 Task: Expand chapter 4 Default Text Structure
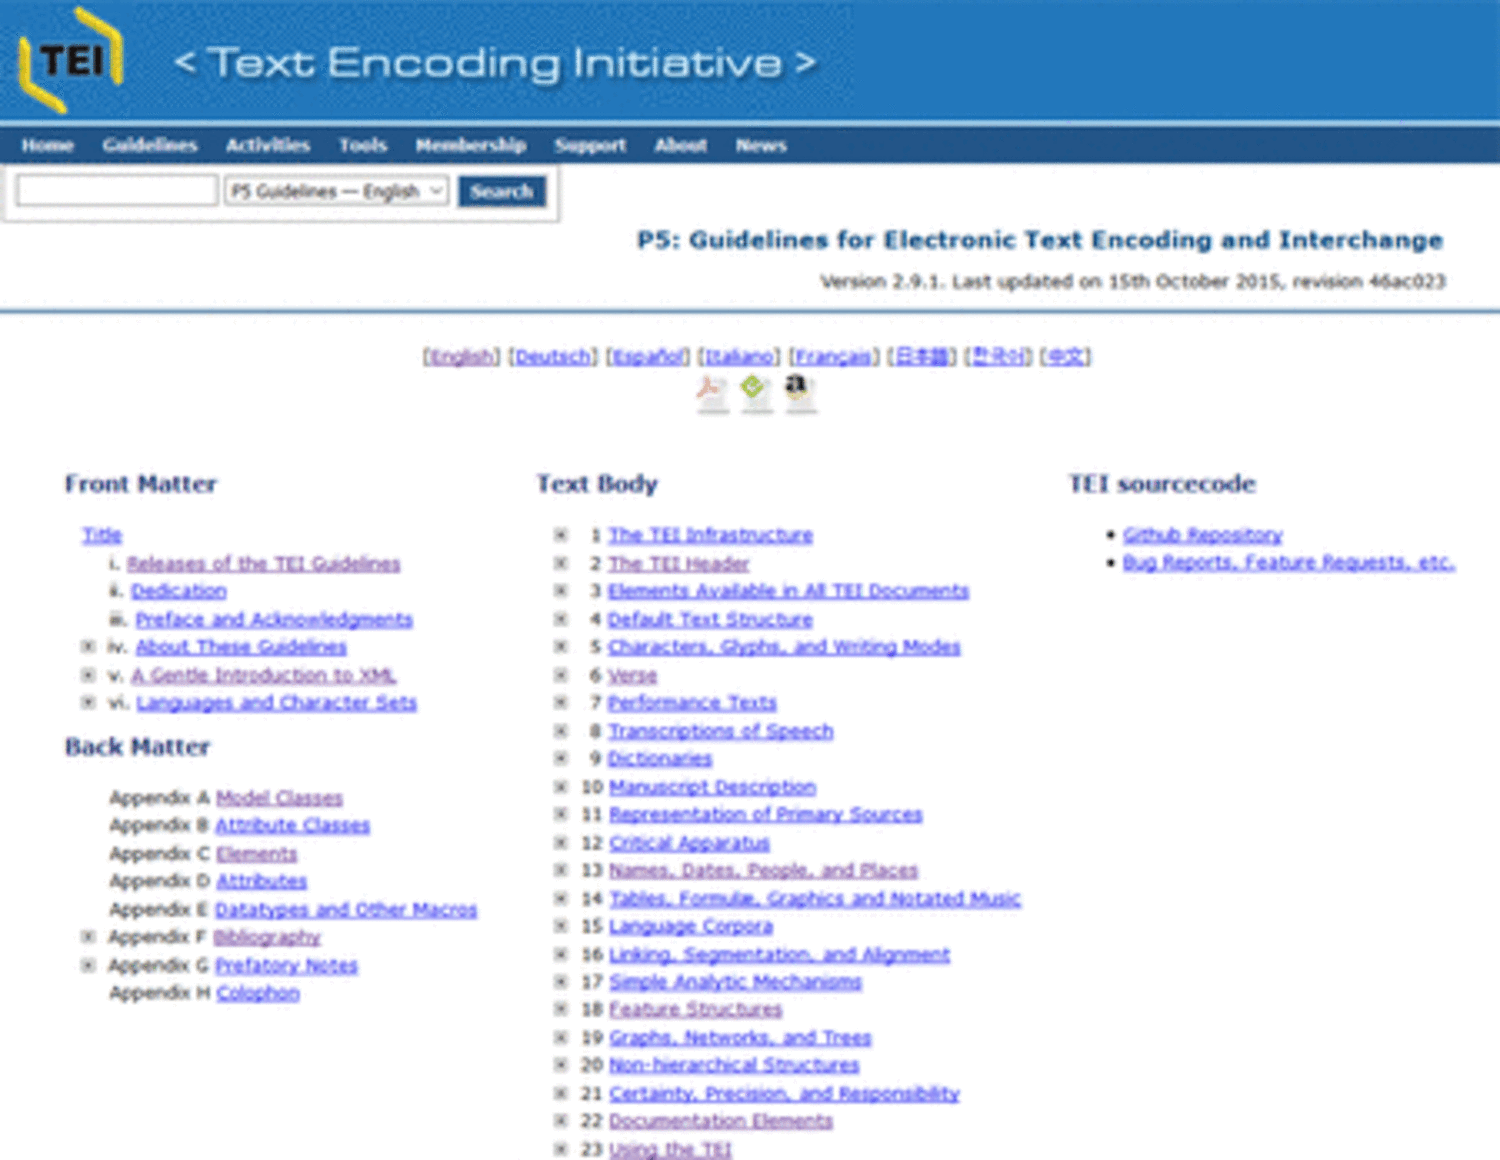point(561,619)
